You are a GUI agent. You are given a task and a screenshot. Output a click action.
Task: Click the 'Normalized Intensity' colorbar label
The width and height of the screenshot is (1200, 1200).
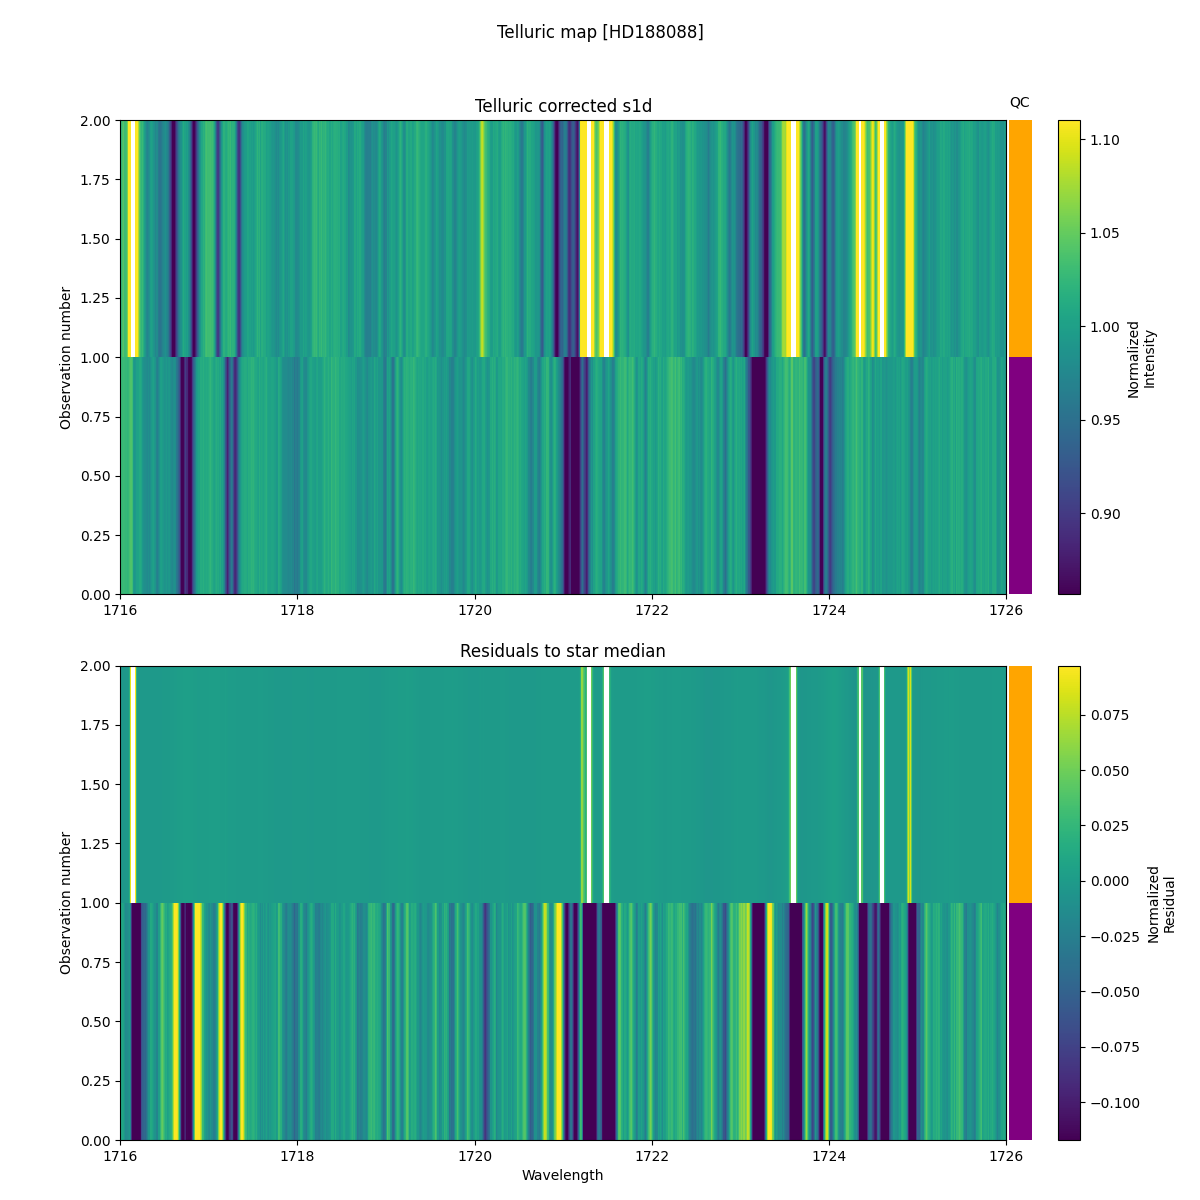click(x=1141, y=358)
